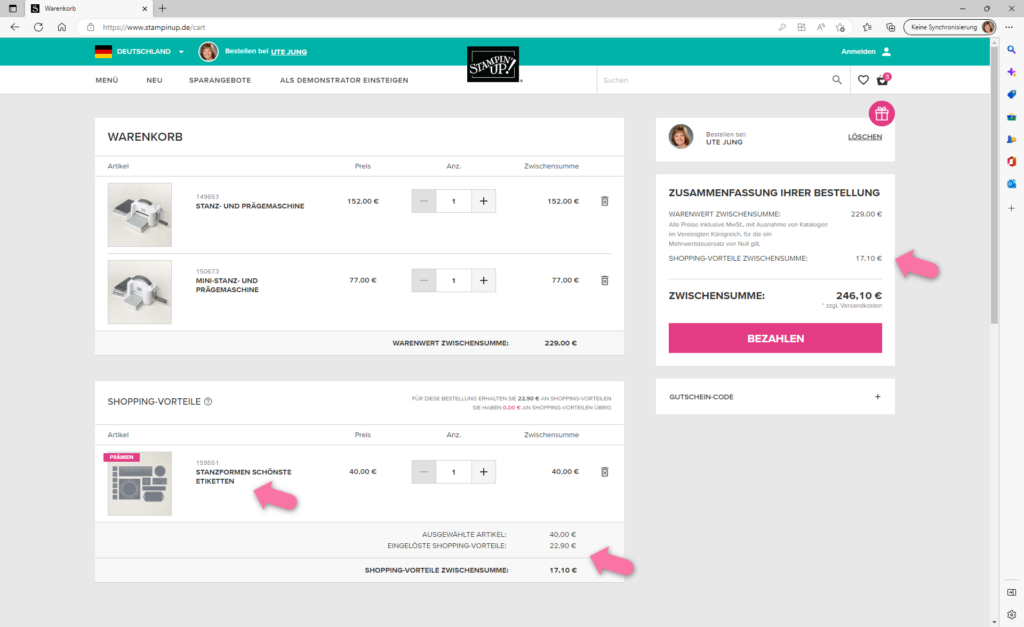
Task: Reload the page with the refresh icon
Action: 39,27
